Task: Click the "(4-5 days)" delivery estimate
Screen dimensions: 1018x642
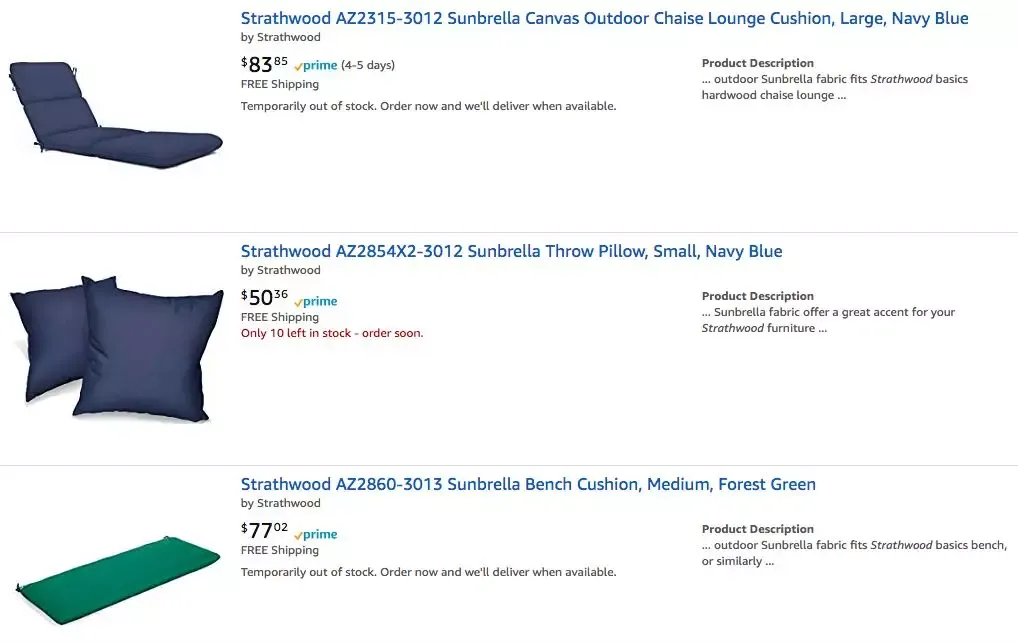Action: 368,66
